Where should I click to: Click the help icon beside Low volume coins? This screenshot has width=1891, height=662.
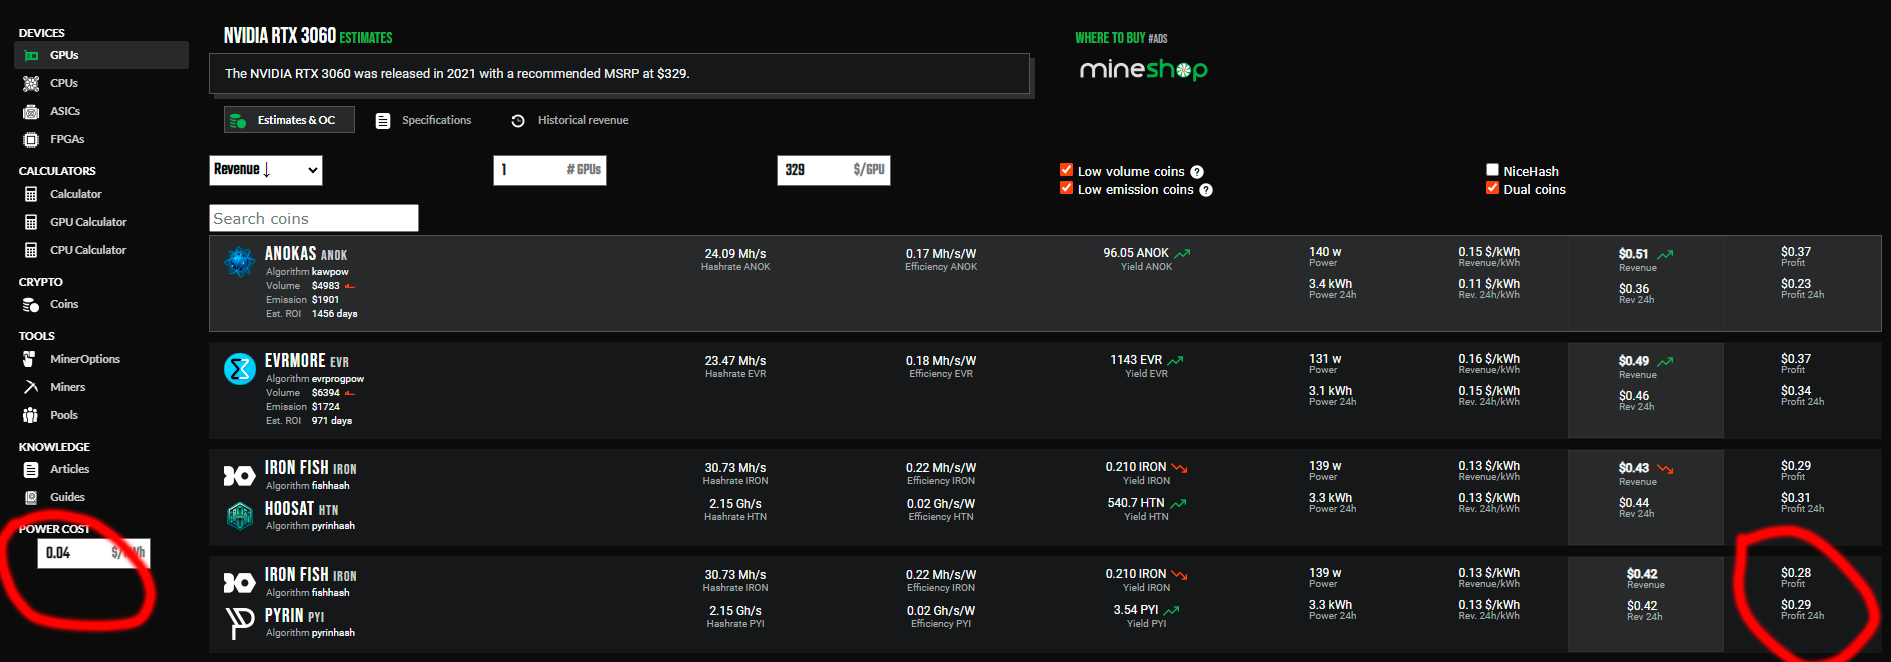[1197, 172]
